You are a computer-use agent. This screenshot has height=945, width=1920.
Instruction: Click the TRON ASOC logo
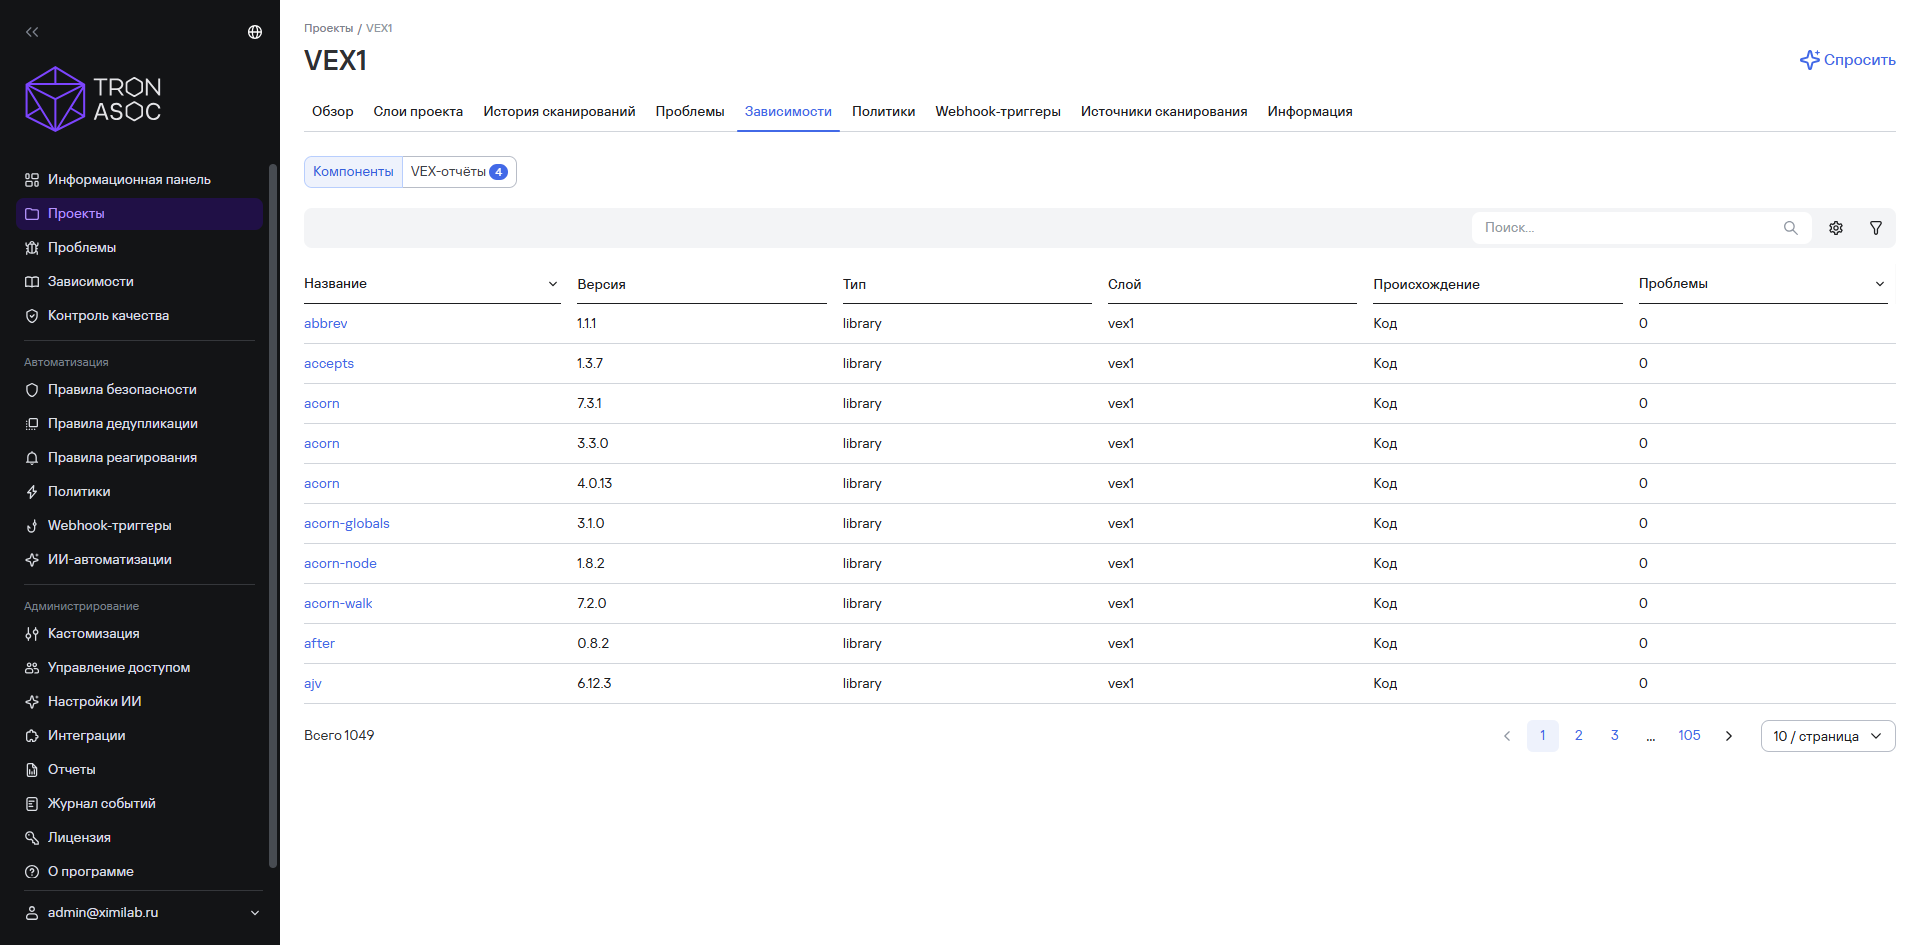coord(93,99)
